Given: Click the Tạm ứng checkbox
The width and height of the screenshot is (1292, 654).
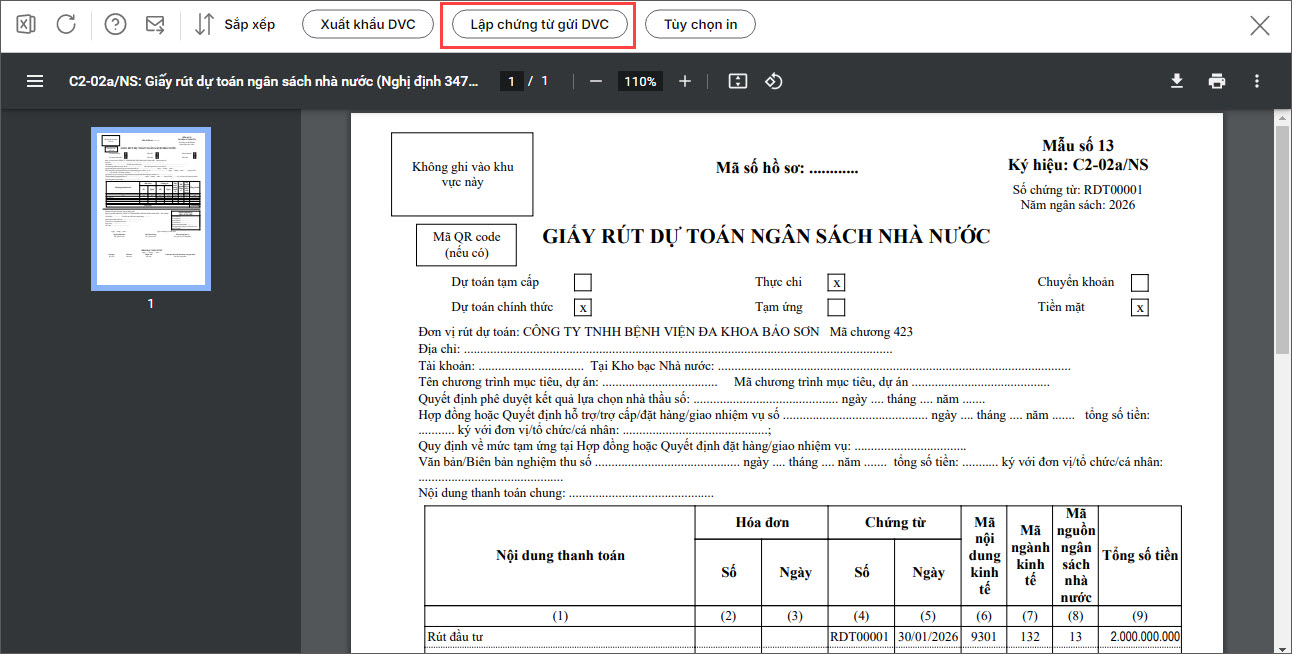Looking at the screenshot, I should pos(836,307).
